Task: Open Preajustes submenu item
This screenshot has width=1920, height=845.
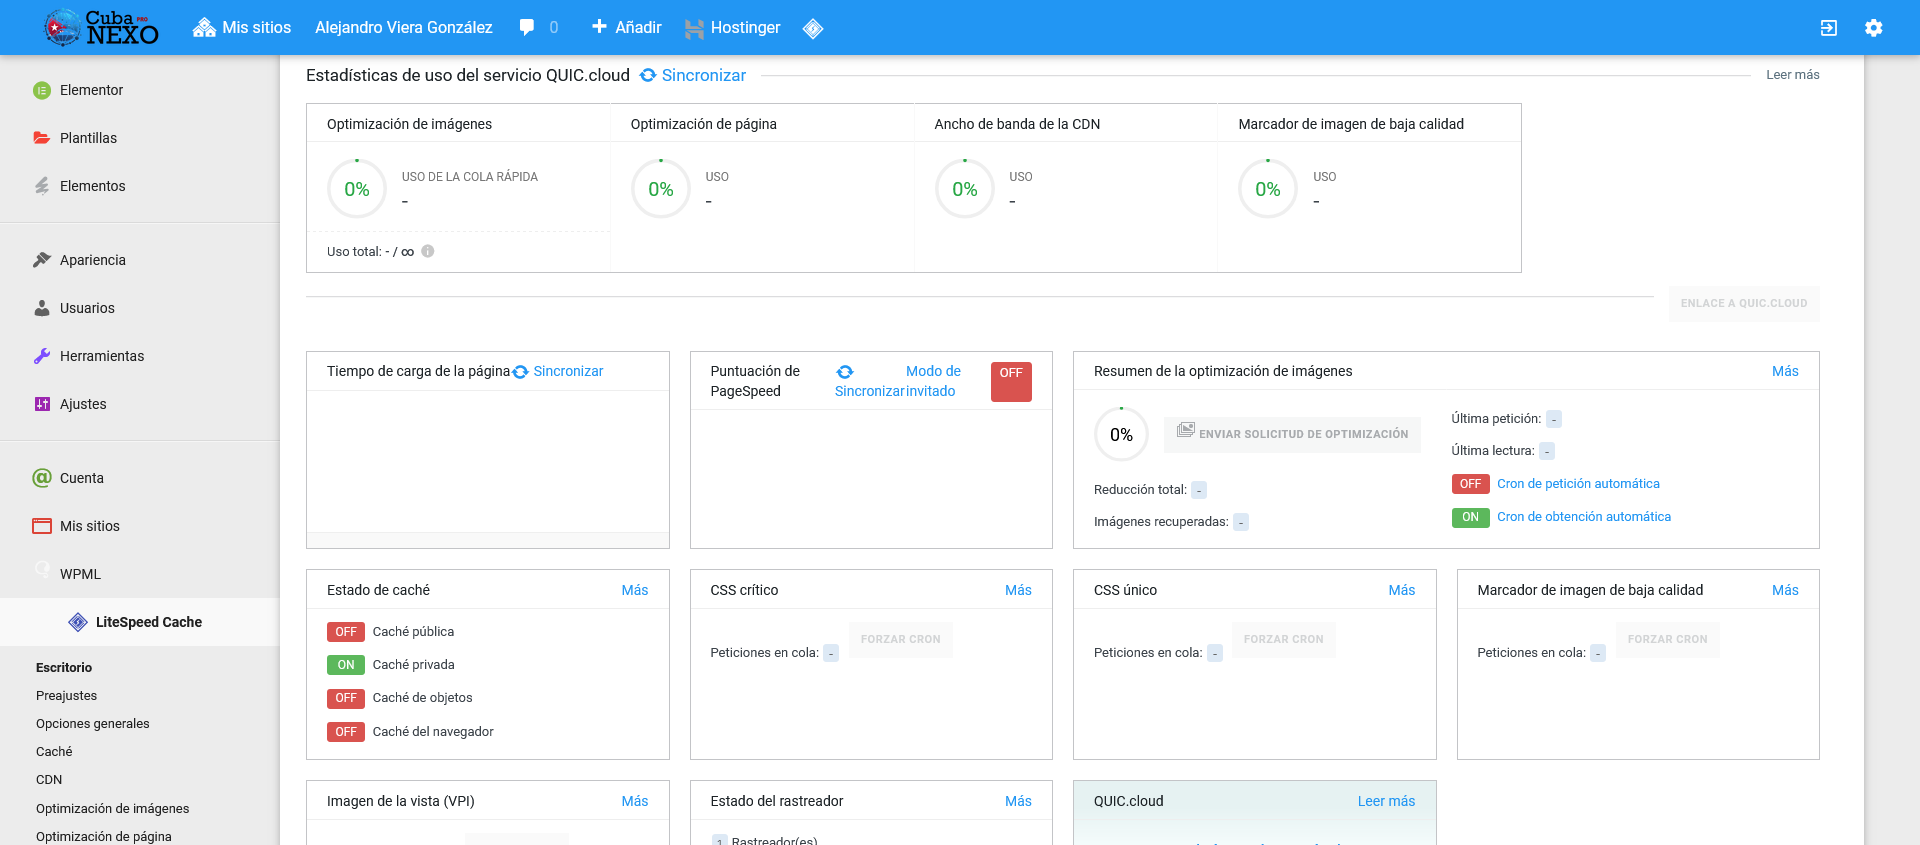Action: pos(66,695)
